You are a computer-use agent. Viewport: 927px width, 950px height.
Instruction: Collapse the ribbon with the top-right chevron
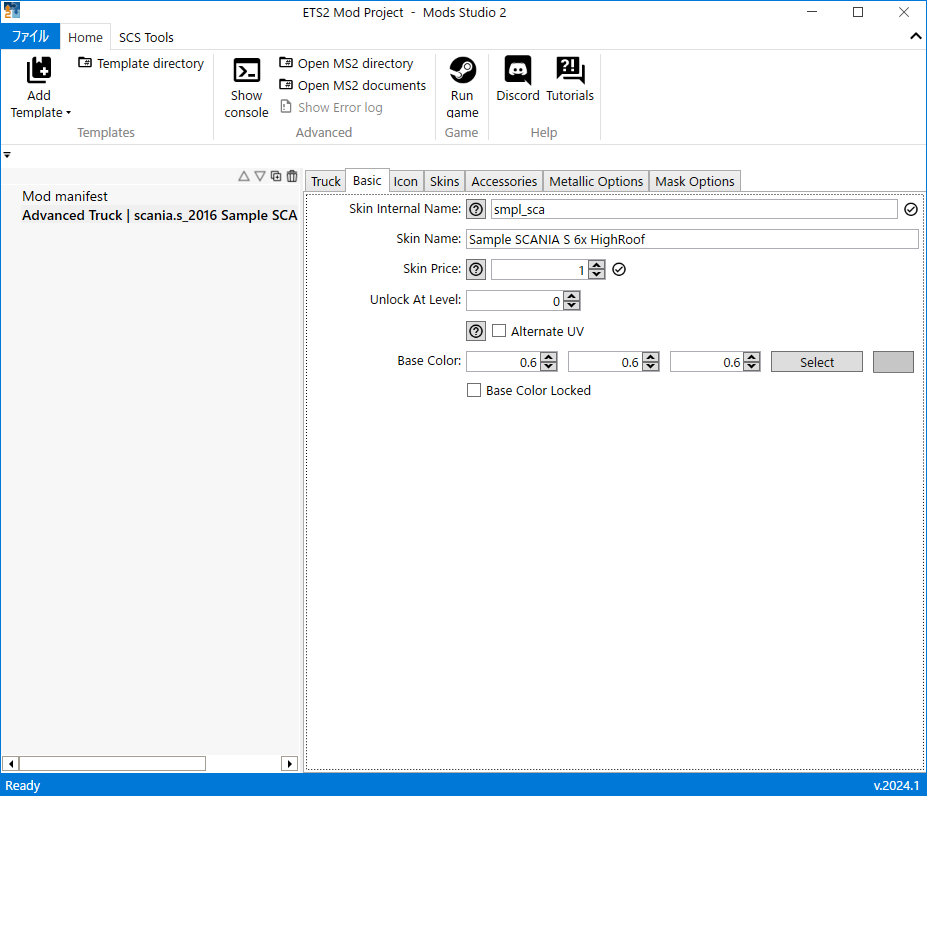915,37
